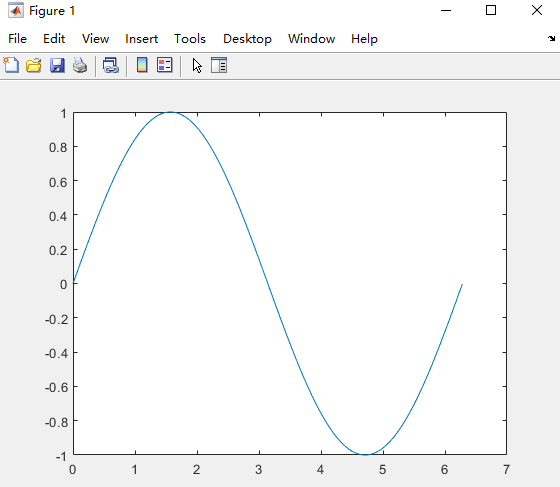Screen dimensions: 560x487
Task: Click y-axis tick label 0.4
Action: coord(58,216)
